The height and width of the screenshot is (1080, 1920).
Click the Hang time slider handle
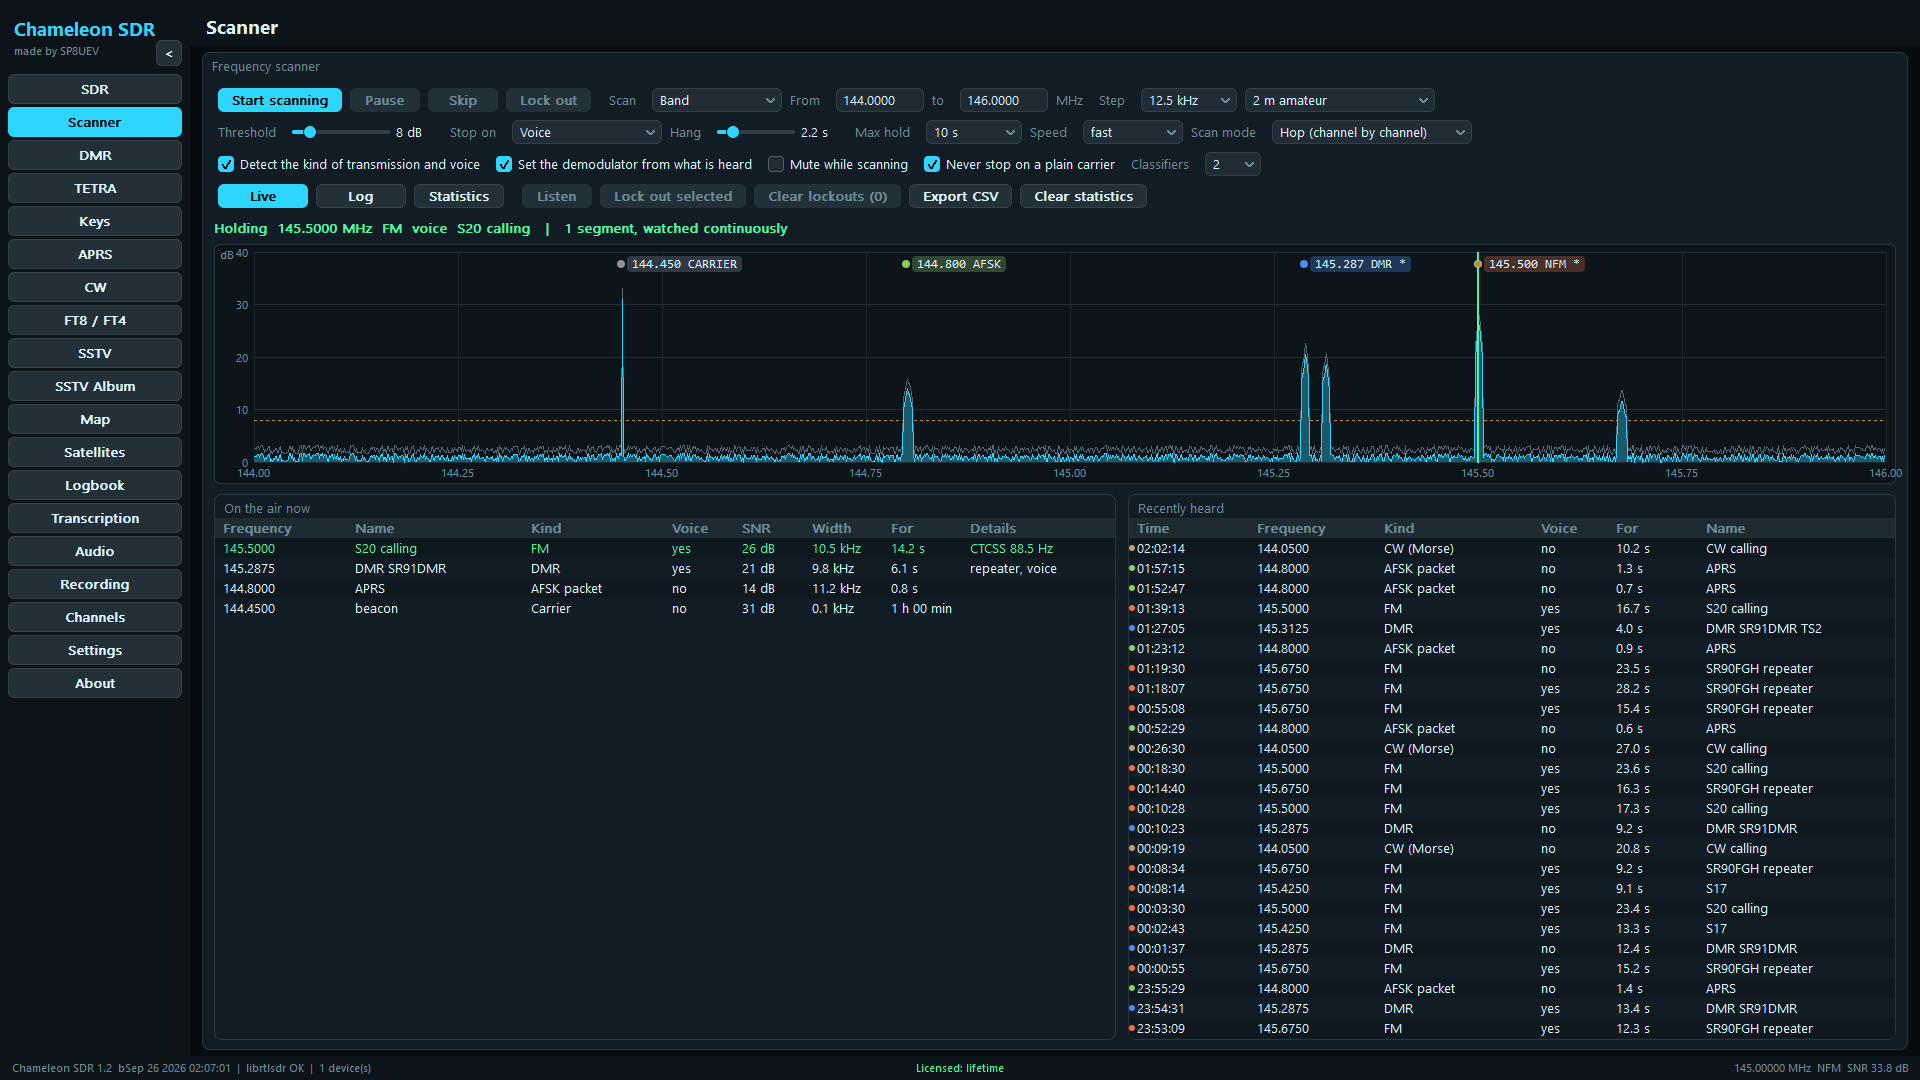(733, 133)
